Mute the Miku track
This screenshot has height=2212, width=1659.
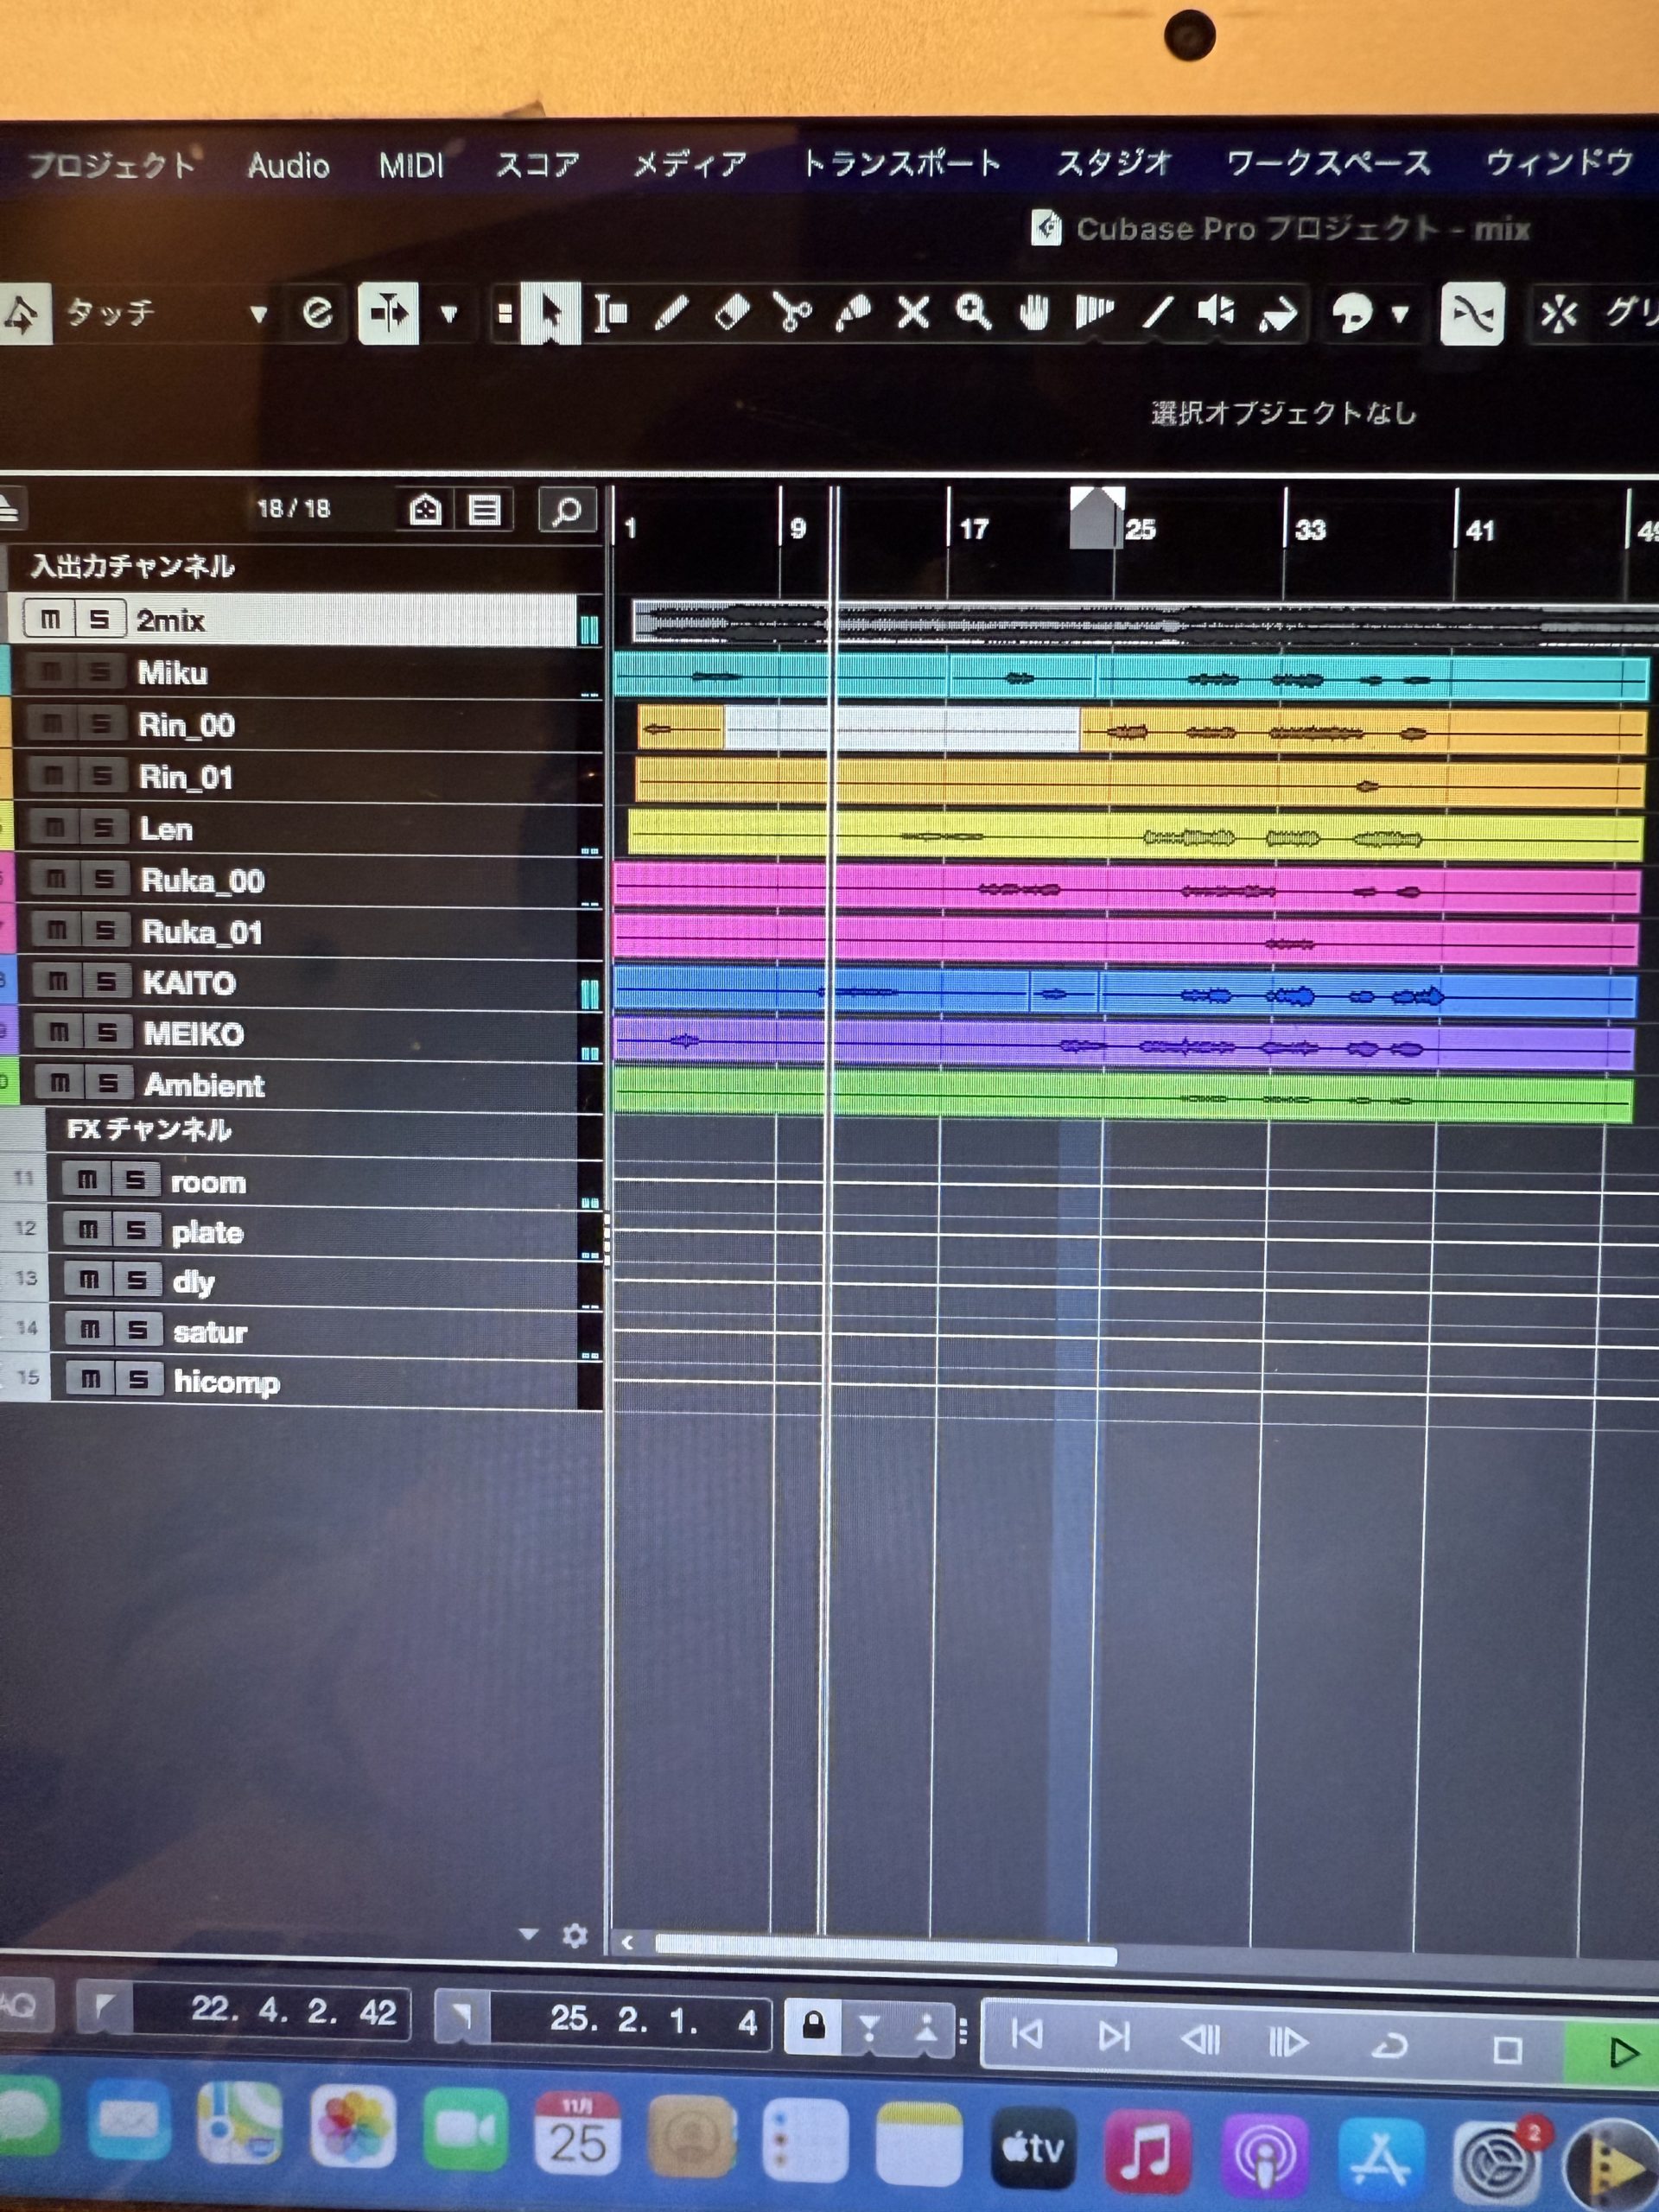click(x=52, y=672)
